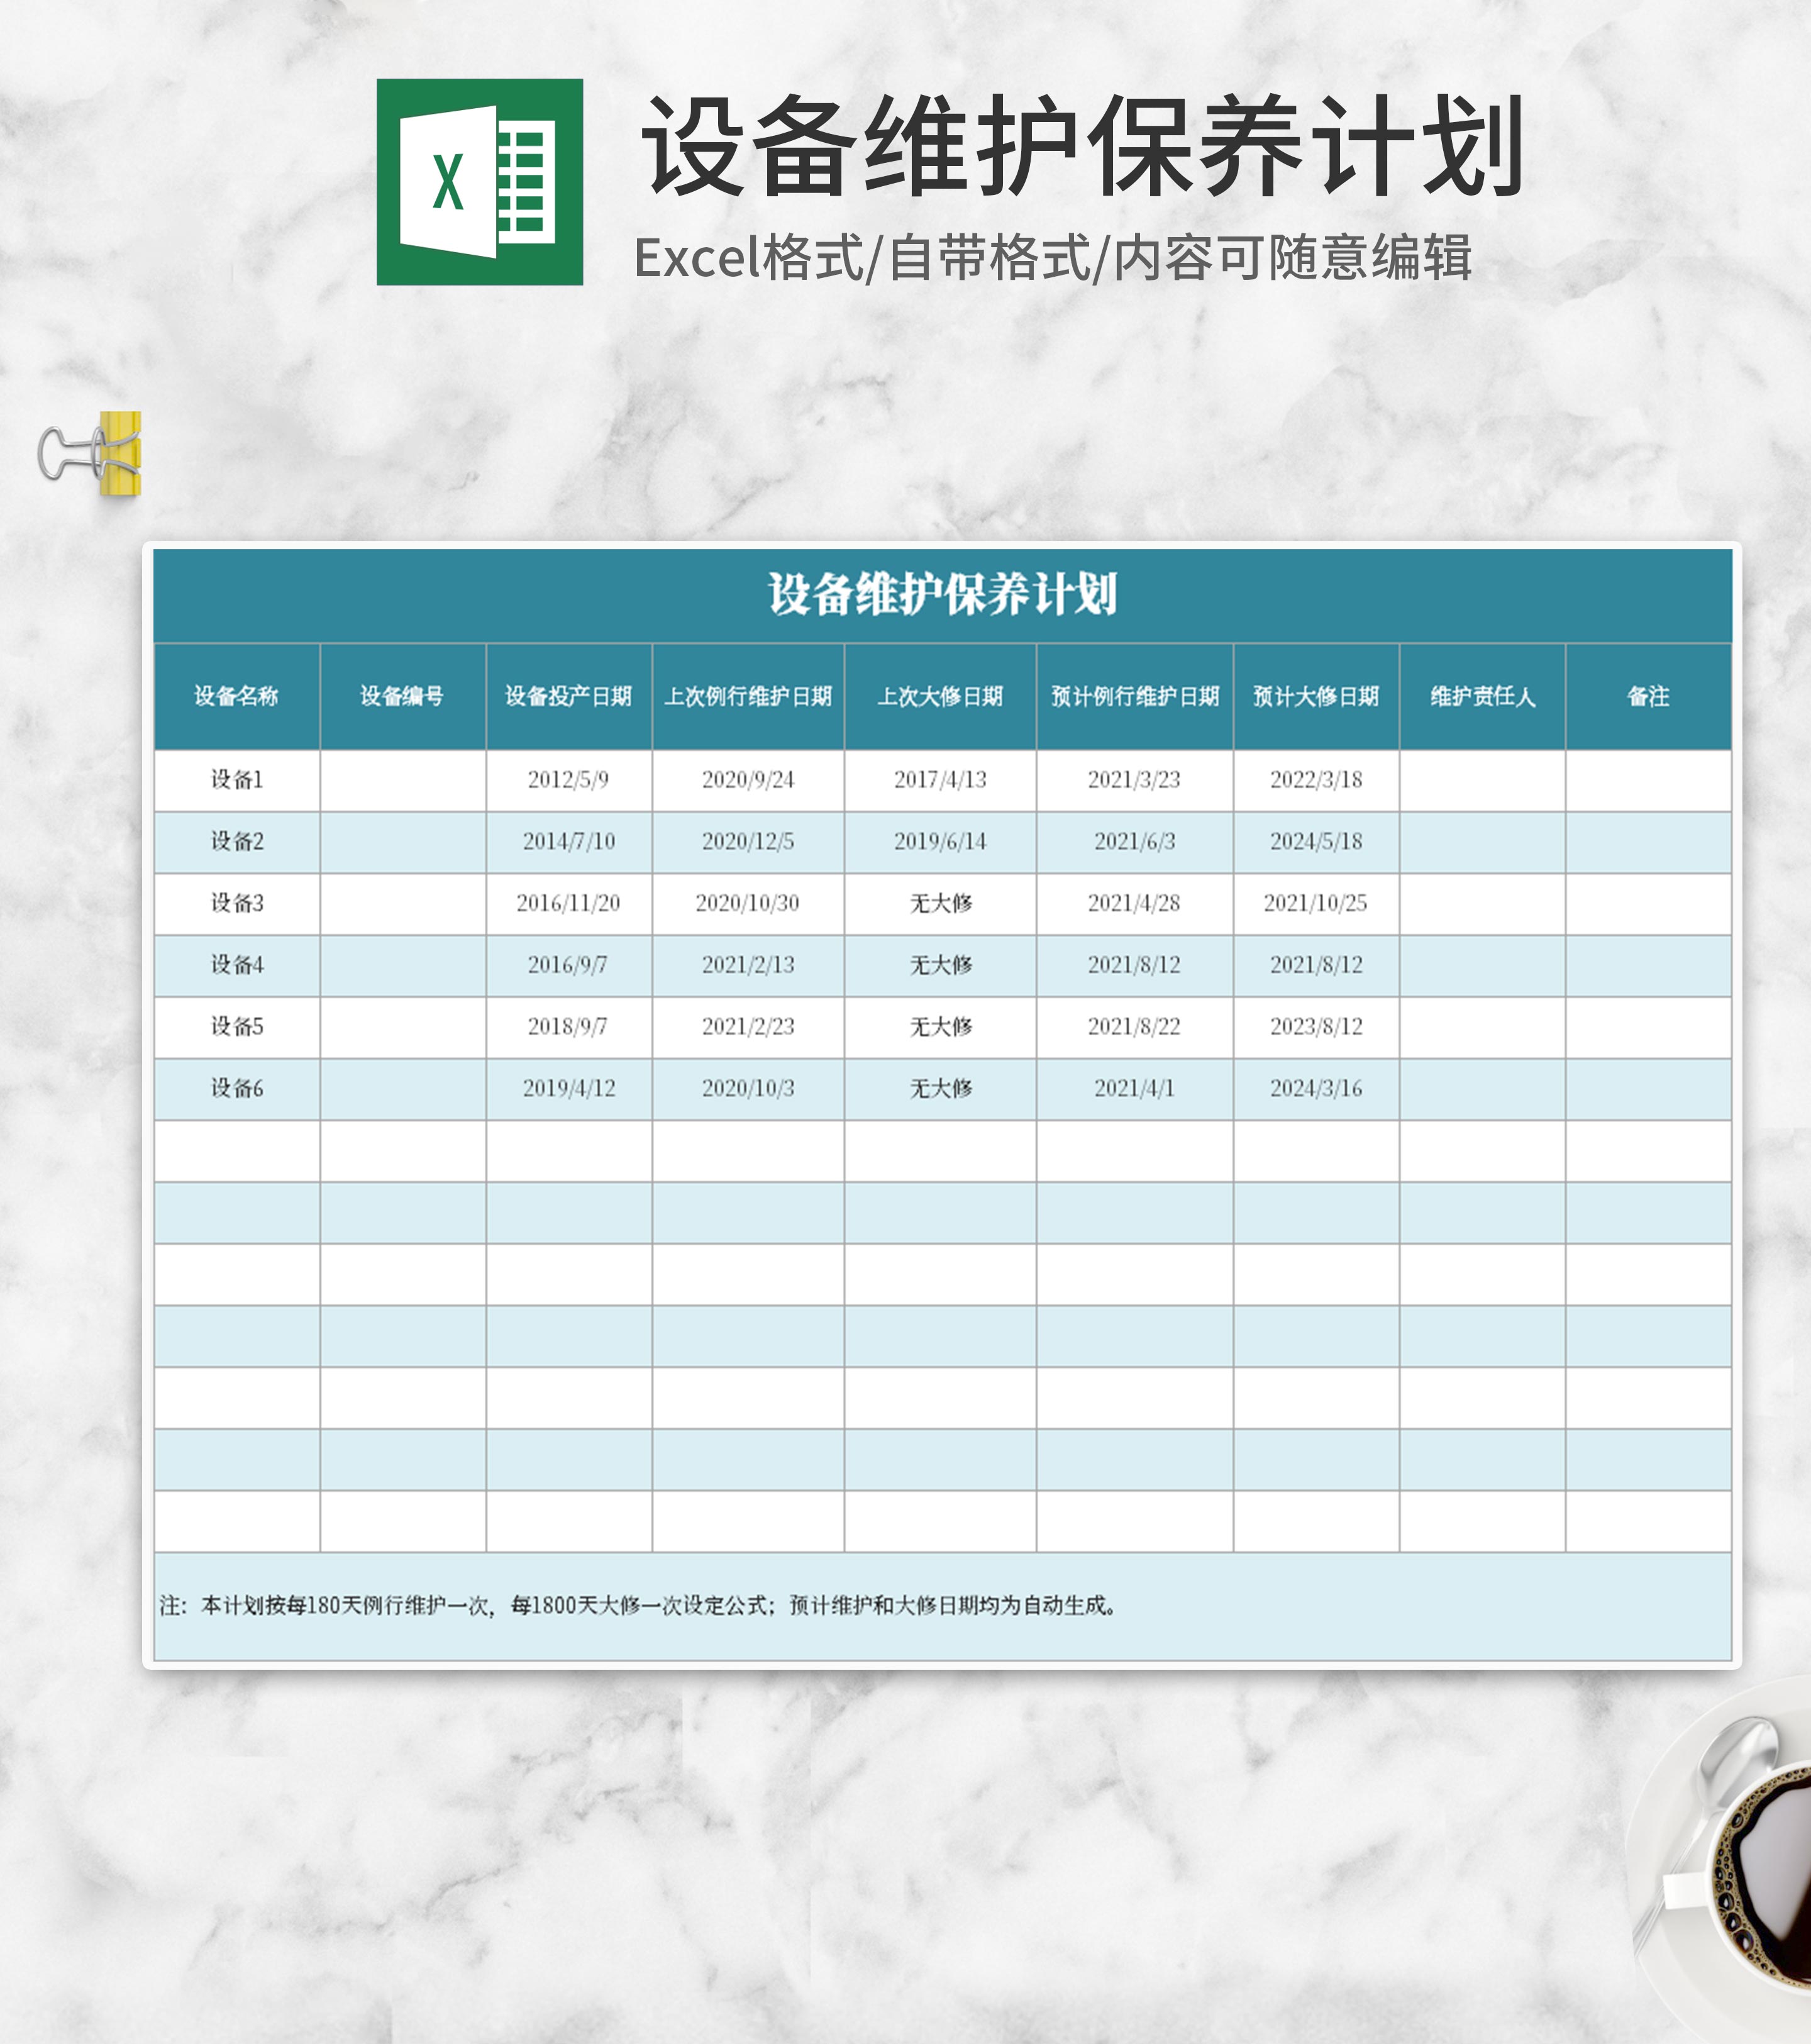1811x2044 pixels.
Task: Click the 维护责任人 header cell
Action: [x=1482, y=696]
